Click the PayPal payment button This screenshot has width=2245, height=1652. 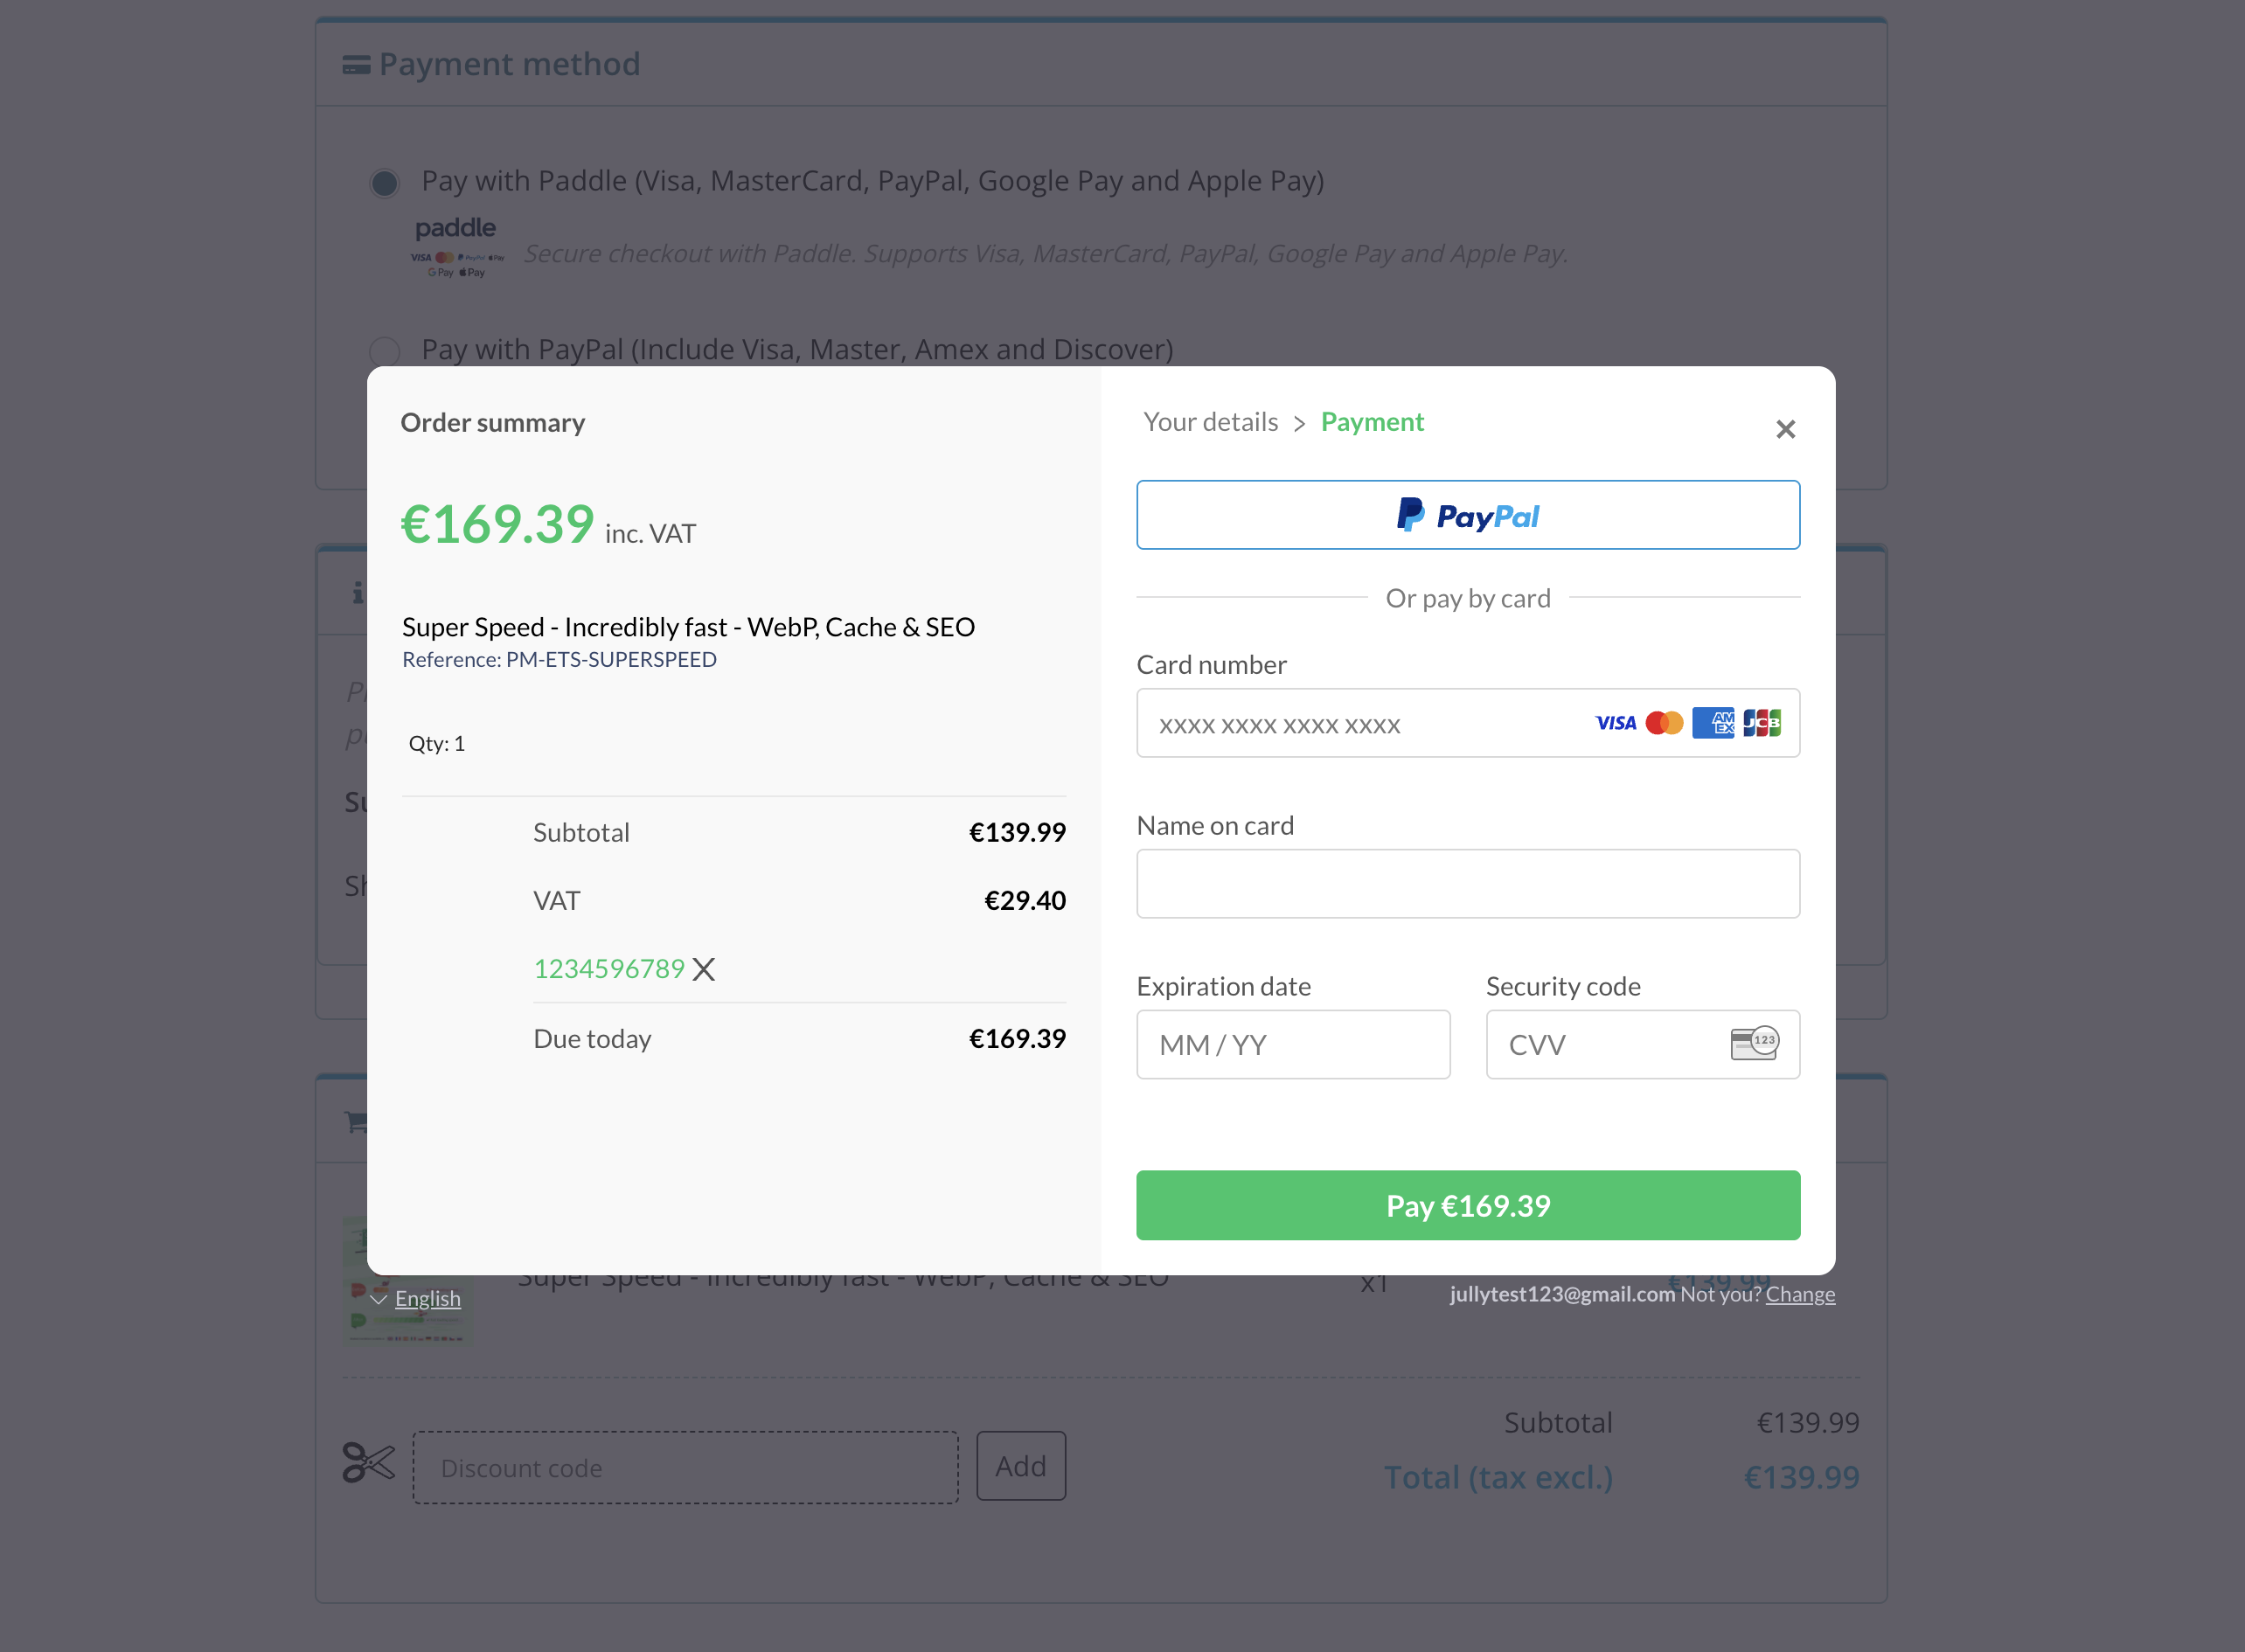tap(1467, 515)
